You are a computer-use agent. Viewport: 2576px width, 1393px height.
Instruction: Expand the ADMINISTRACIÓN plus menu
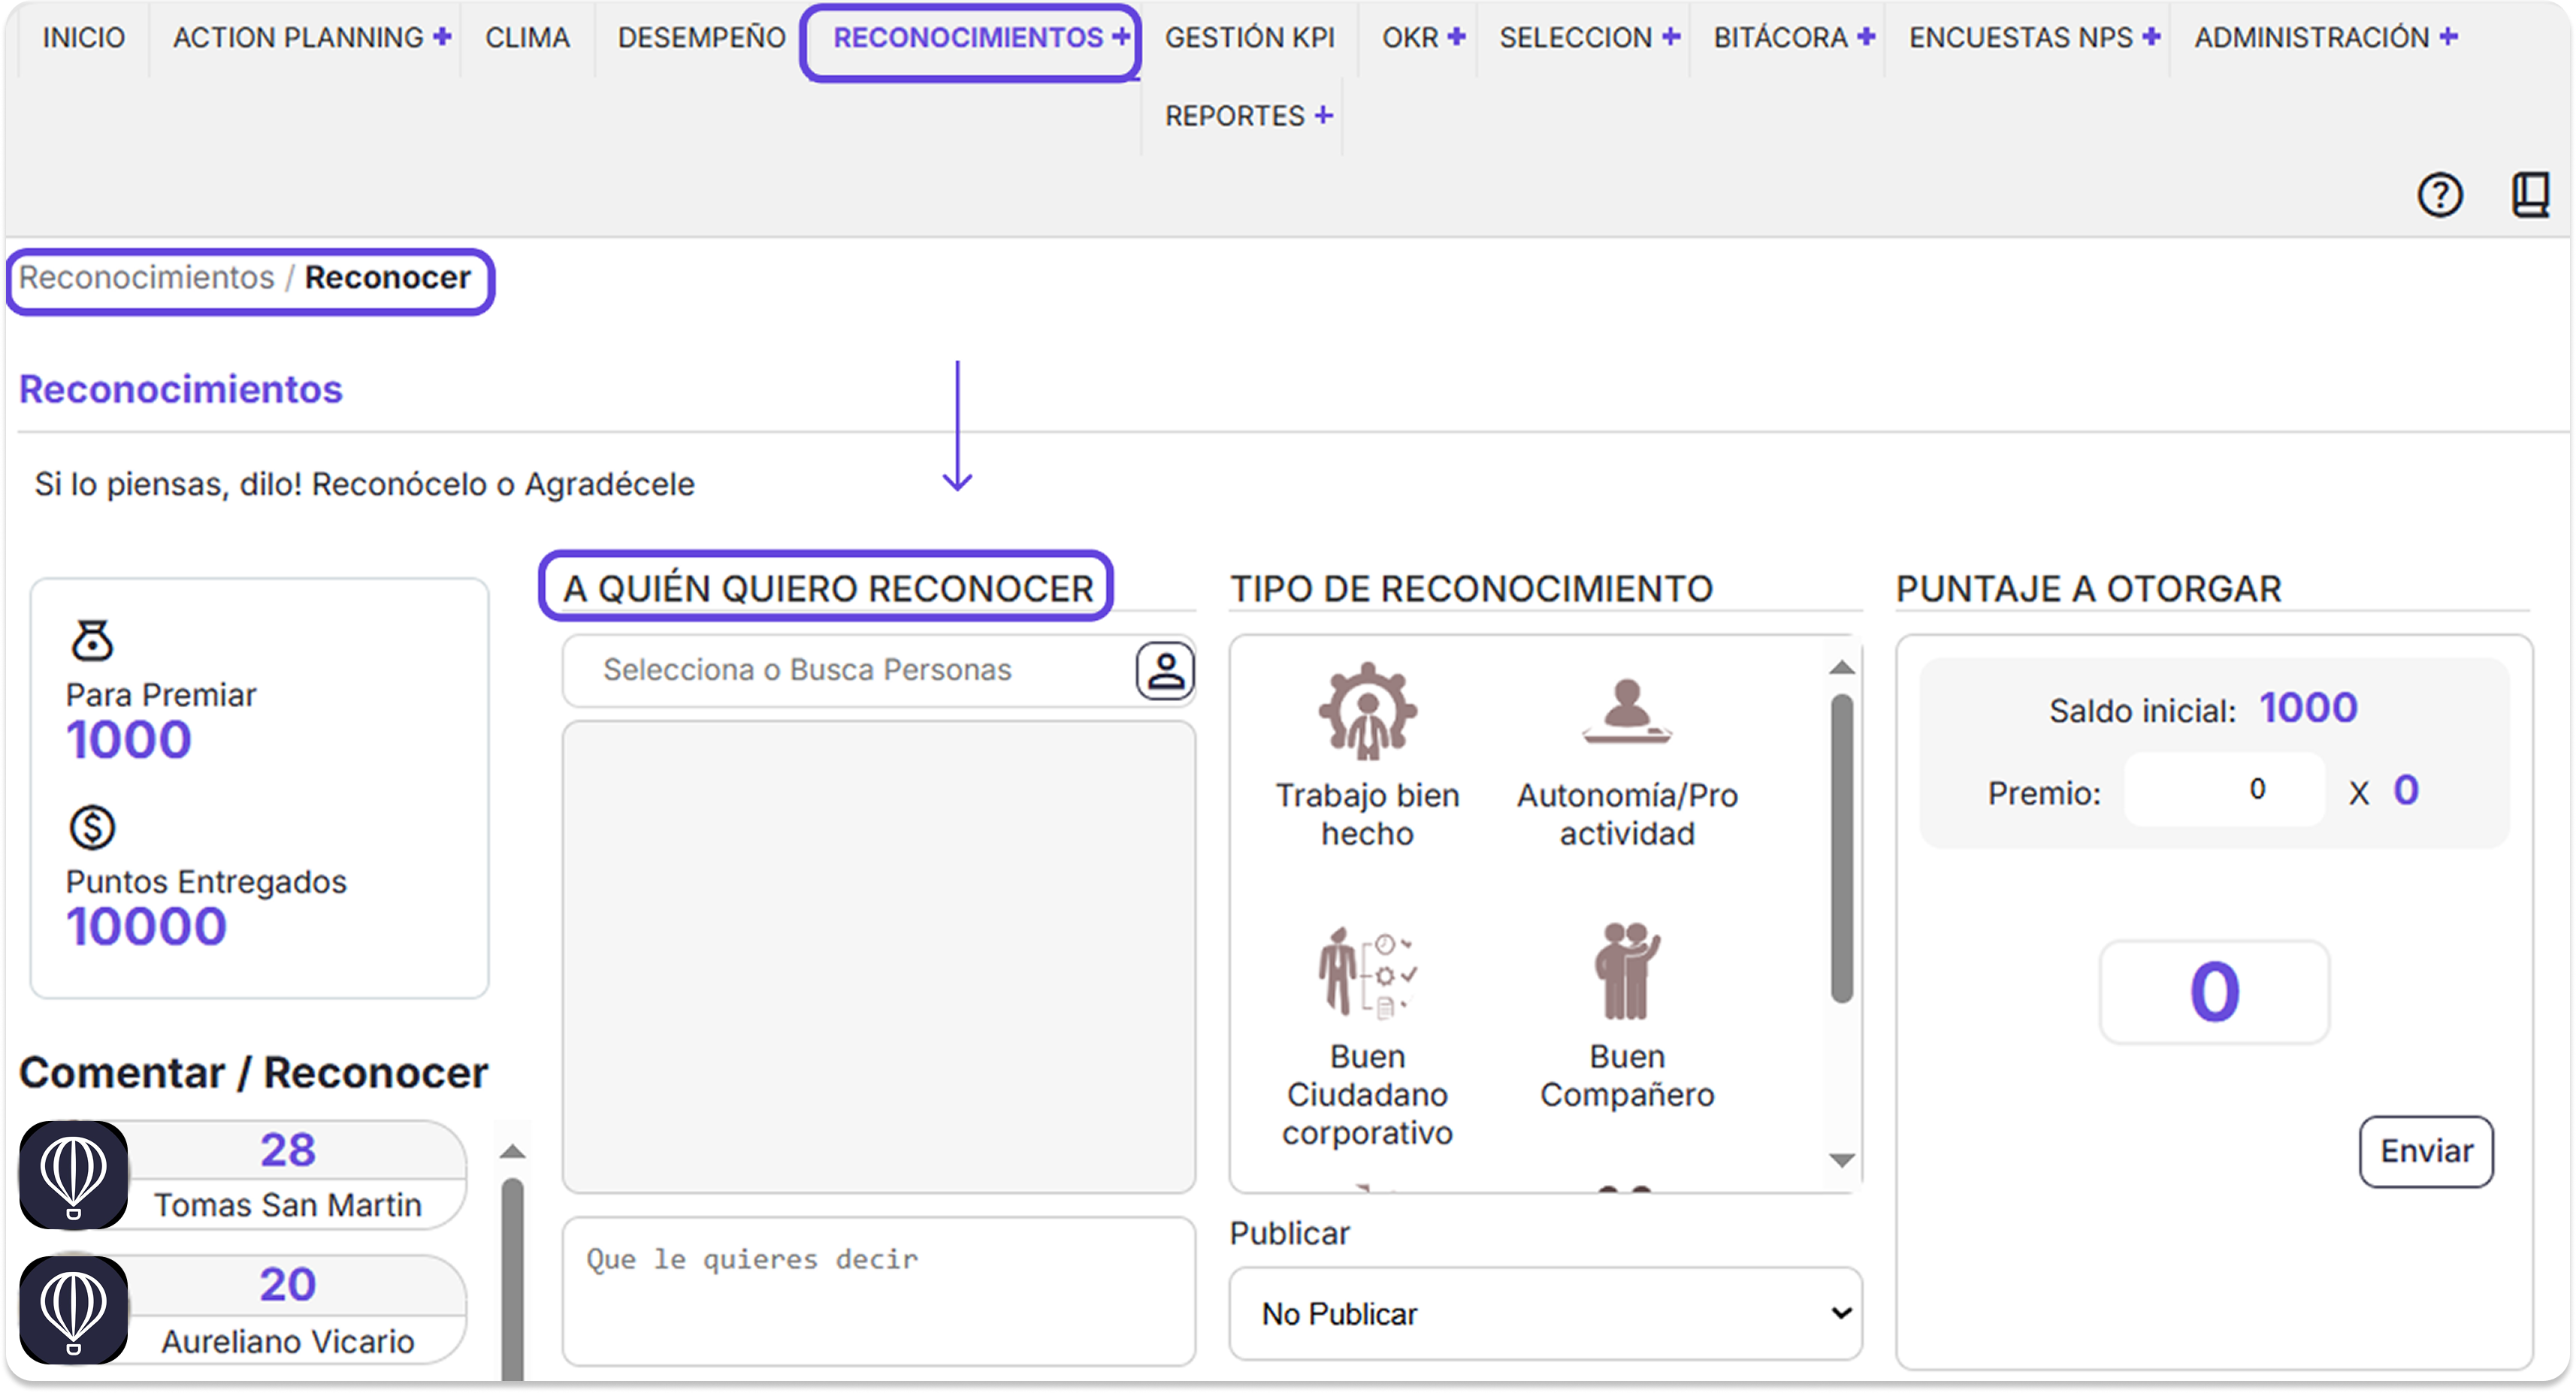coord(2323,37)
